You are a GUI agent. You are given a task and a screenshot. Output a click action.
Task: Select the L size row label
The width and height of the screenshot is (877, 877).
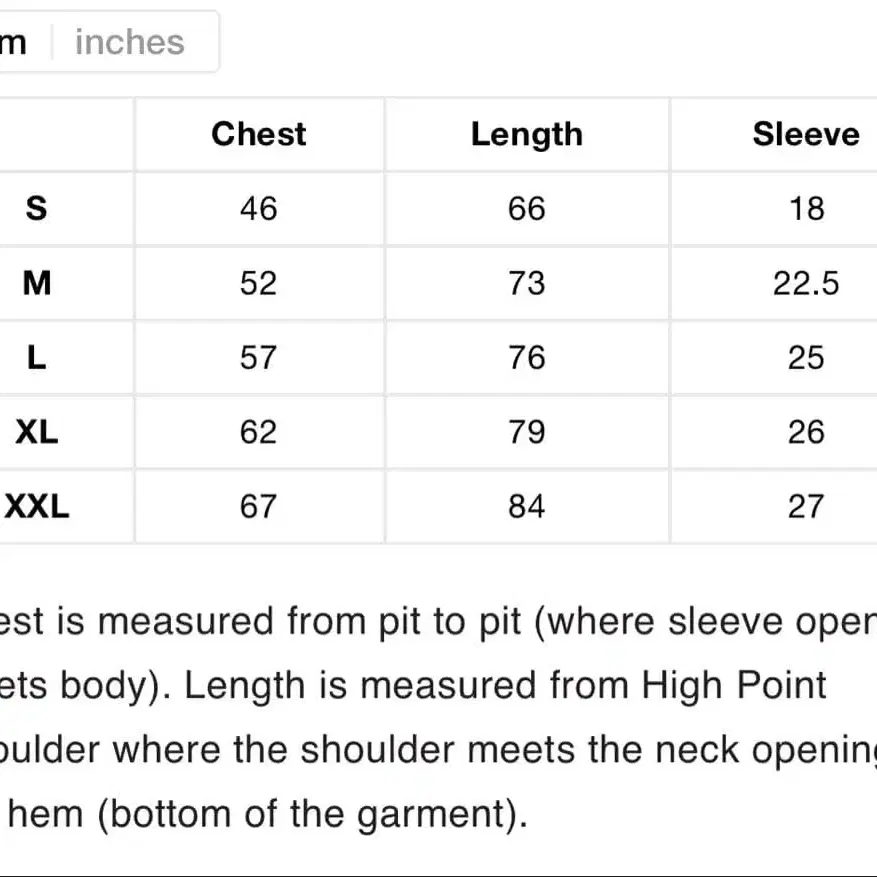(x=36, y=357)
